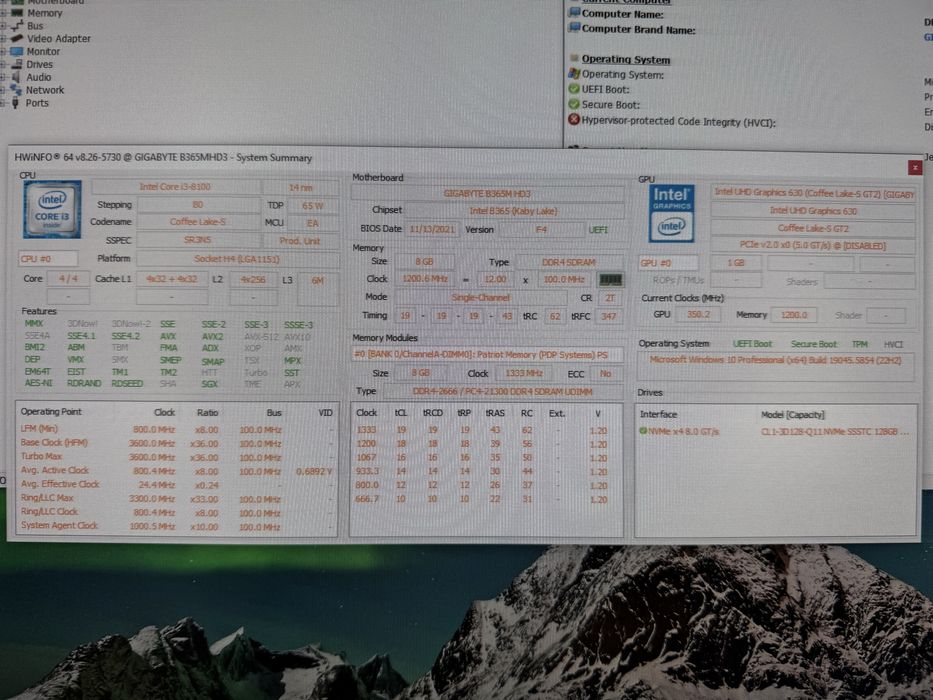Screen dimensions: 933x700
Task: Expand the Drives tree node
Action: (x=3, y=64)
